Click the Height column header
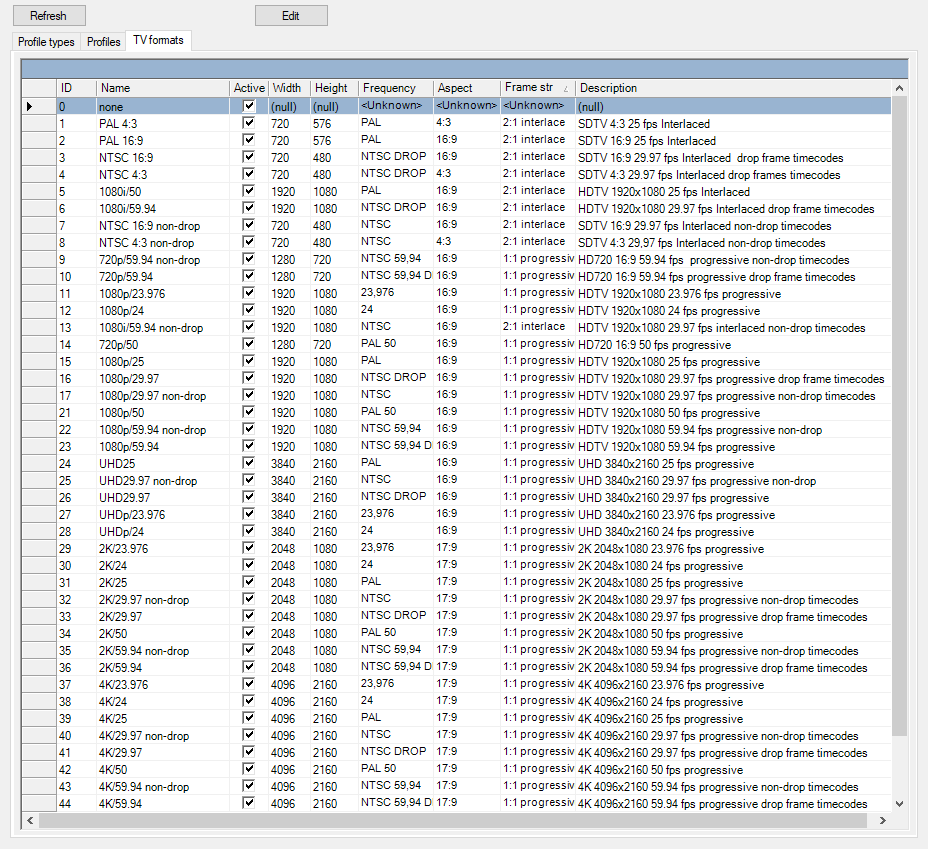 coord(334,88)
